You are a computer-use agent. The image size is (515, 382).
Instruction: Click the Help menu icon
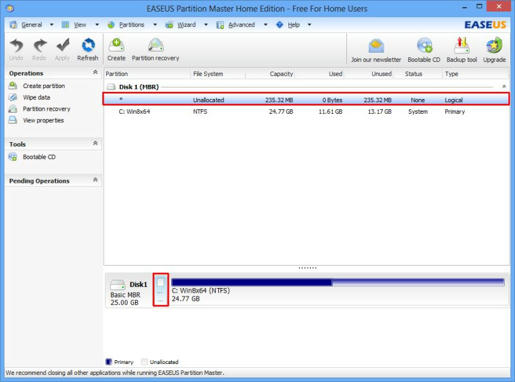280,25
